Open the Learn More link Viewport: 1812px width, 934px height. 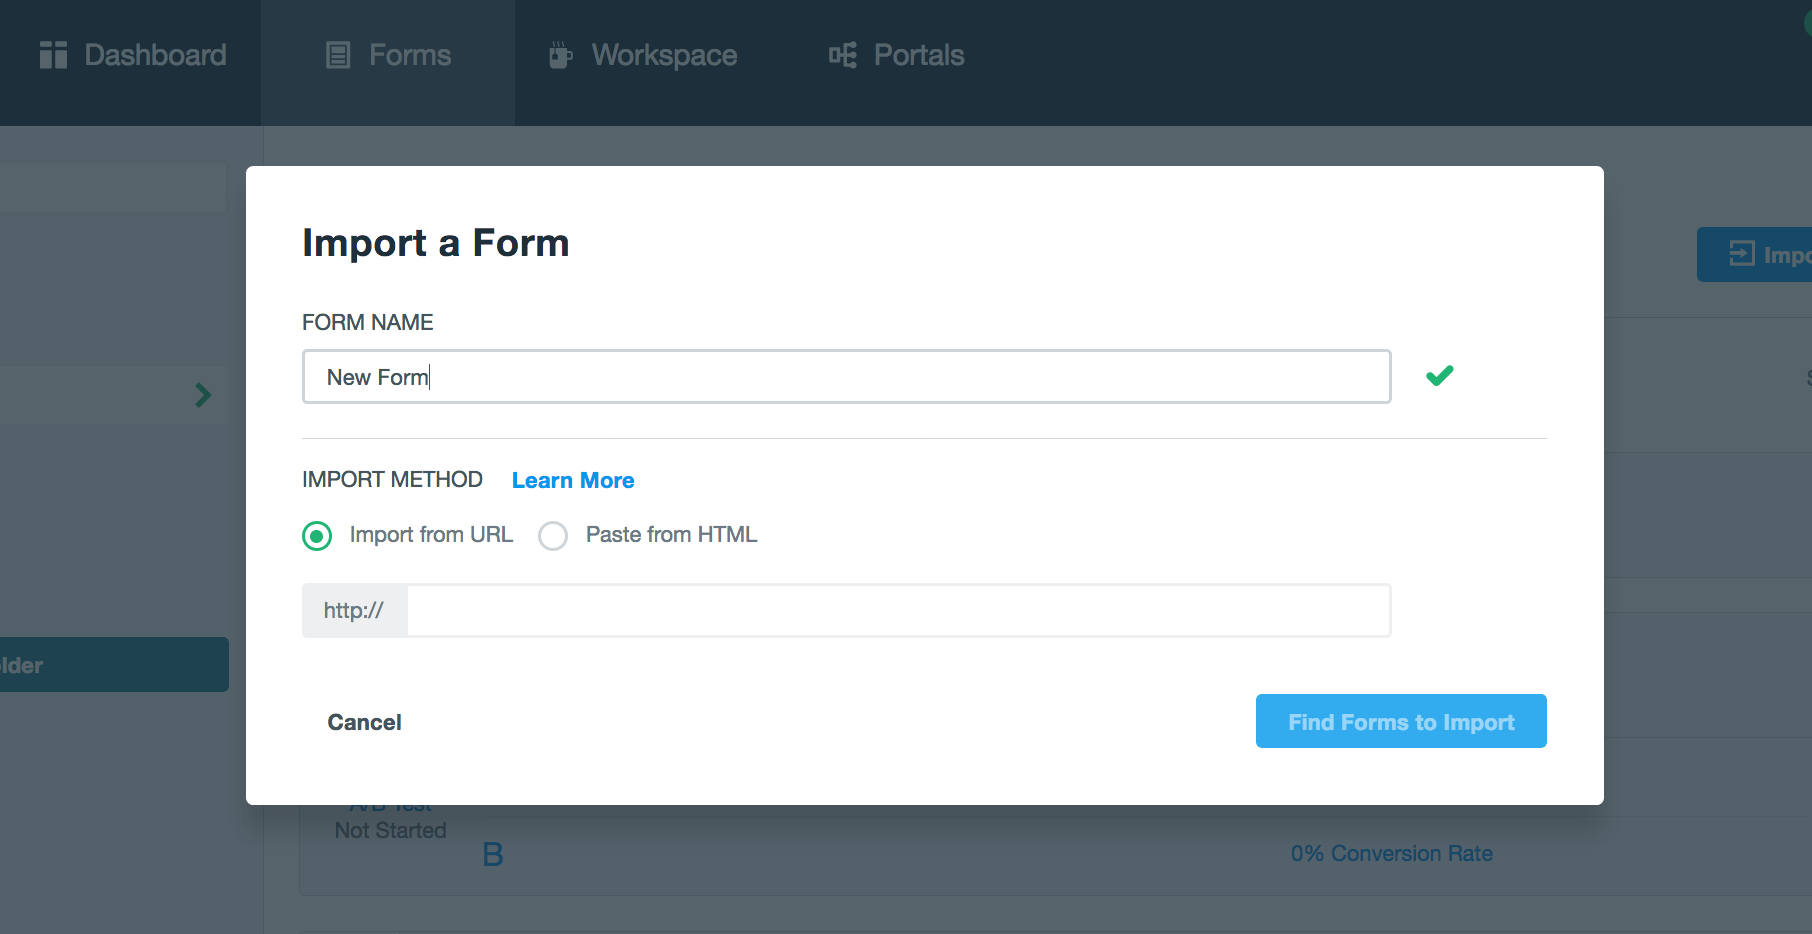point(573,480)
